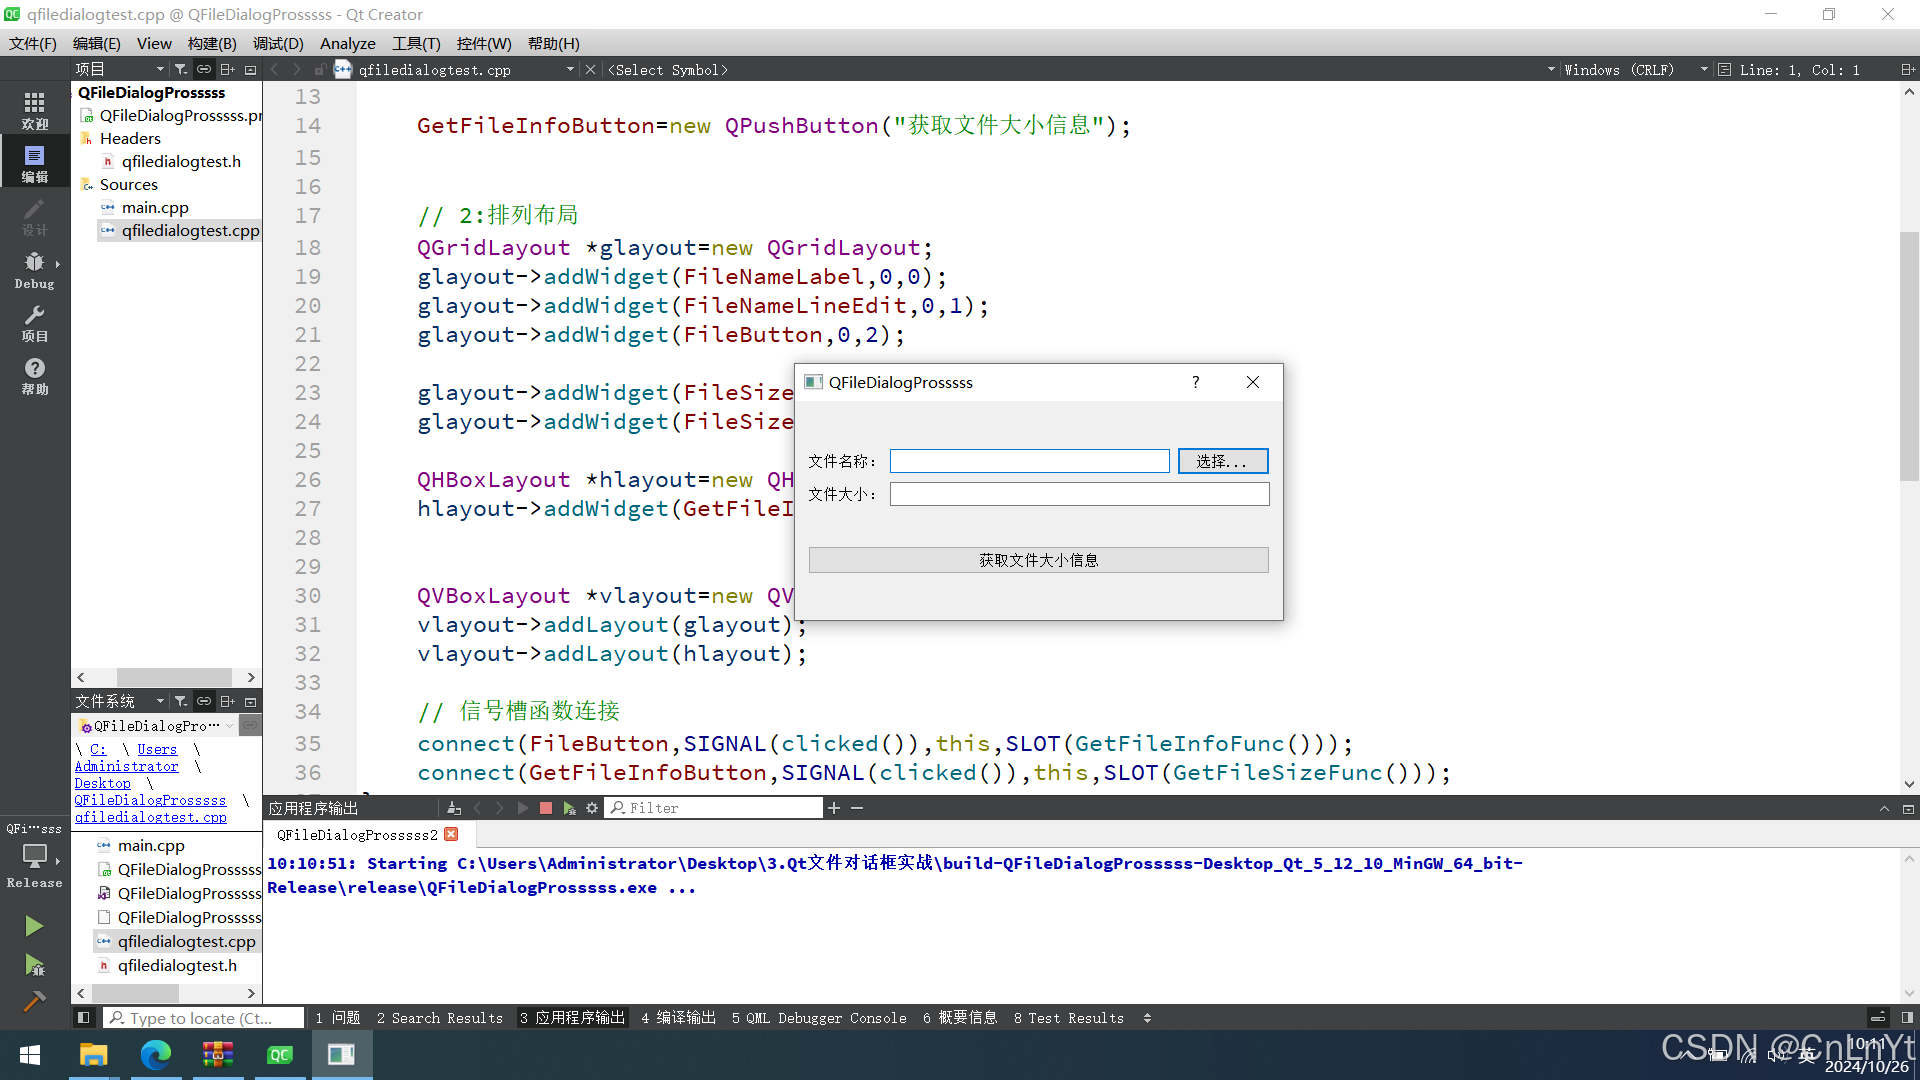The width and height of the screenshot is (1920, 1080).
Task: Click the 选择... button in the dialog
Action: (x=1222, y=460)
